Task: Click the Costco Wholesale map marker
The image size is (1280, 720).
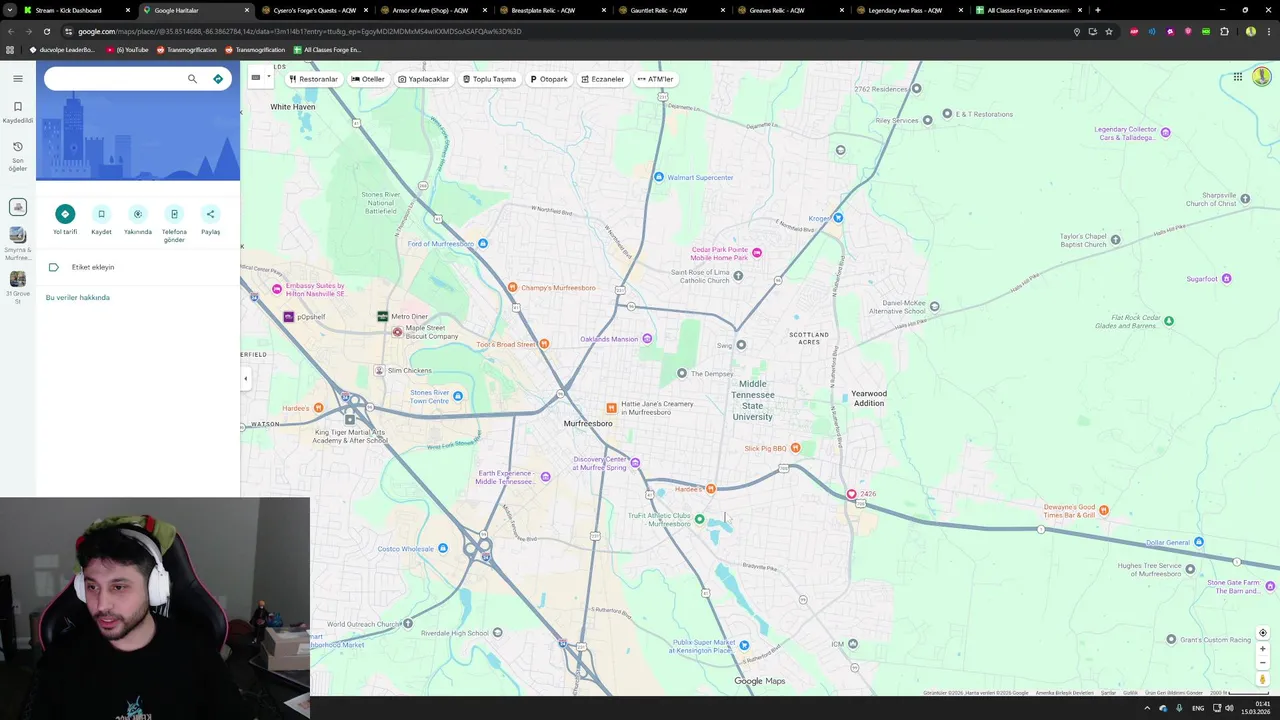Action: pos(442,548)
